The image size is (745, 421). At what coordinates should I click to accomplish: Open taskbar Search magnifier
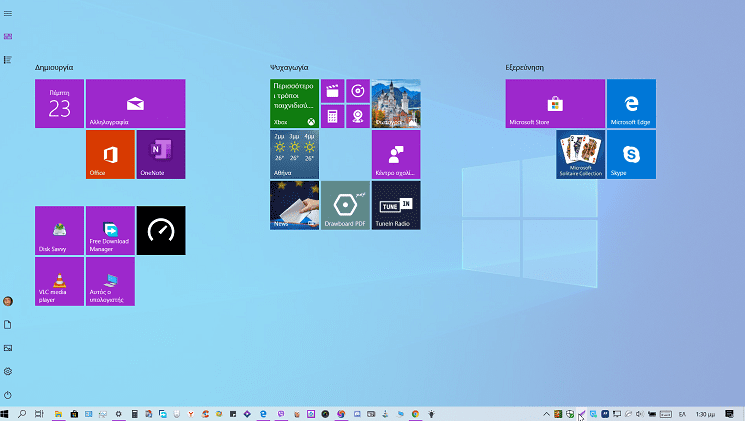[22, 414]
